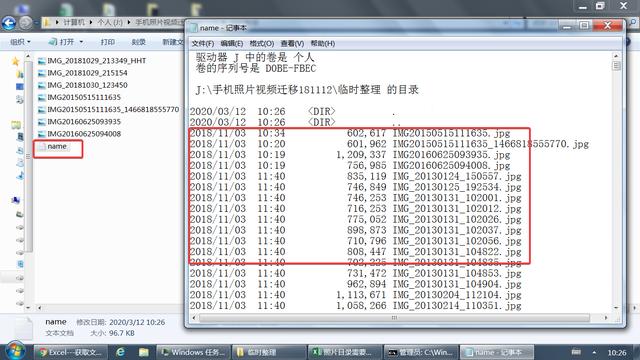Viewport: 640px width, 360px height.
Task: Click 计算机 in the address breadcrumb
Action: tap(74, 22)
